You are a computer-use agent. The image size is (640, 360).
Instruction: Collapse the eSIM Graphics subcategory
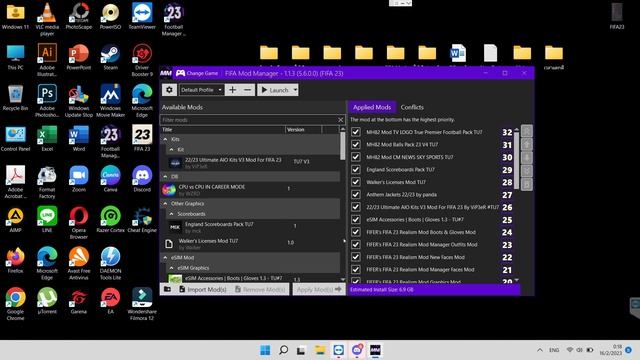pyautogui.click(x=171, y=268)
